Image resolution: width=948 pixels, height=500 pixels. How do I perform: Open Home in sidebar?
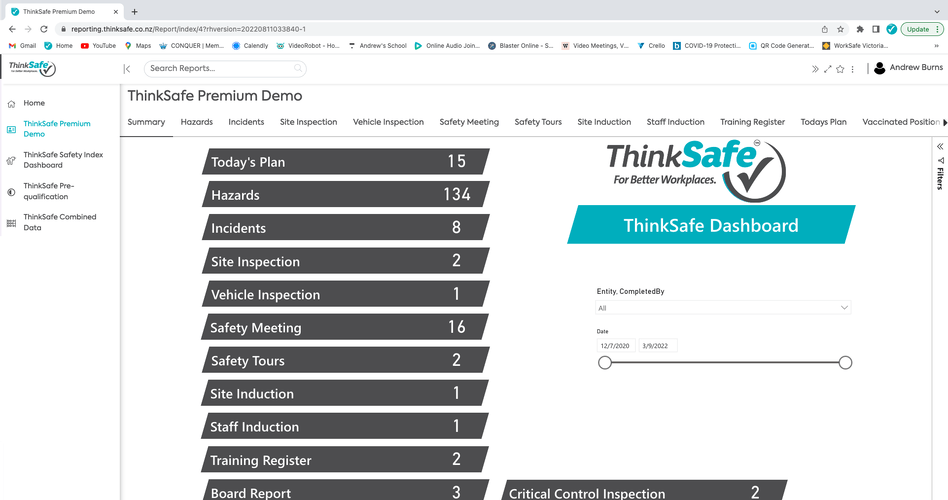[x=34, y=103]
